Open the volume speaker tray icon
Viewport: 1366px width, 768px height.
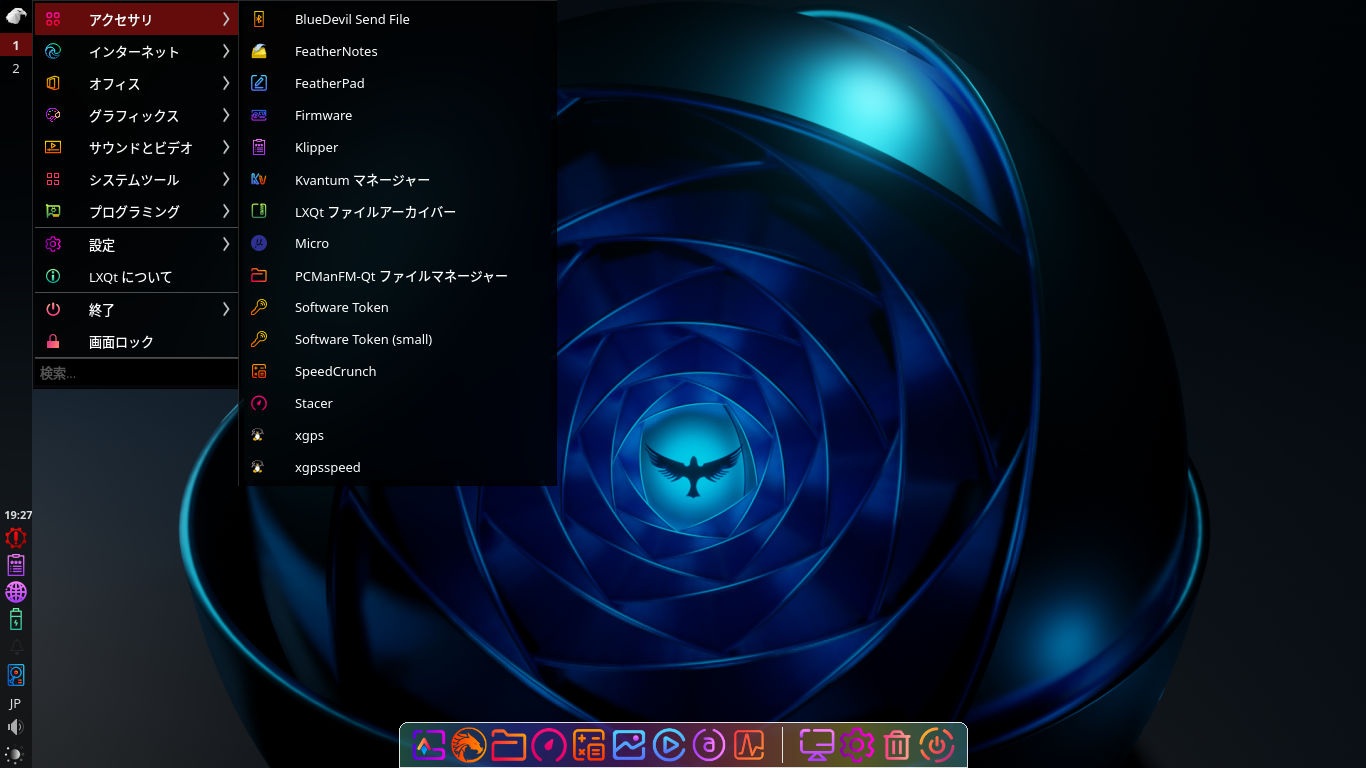(x=16, y=727)
